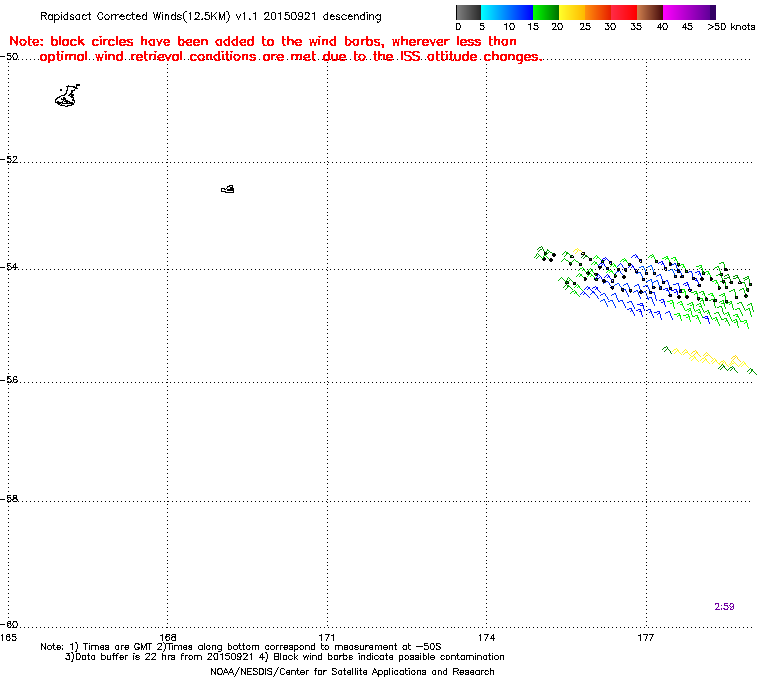Click the -52 latitude axis label
Screen dimensions: 760x688
coord(10,160)
